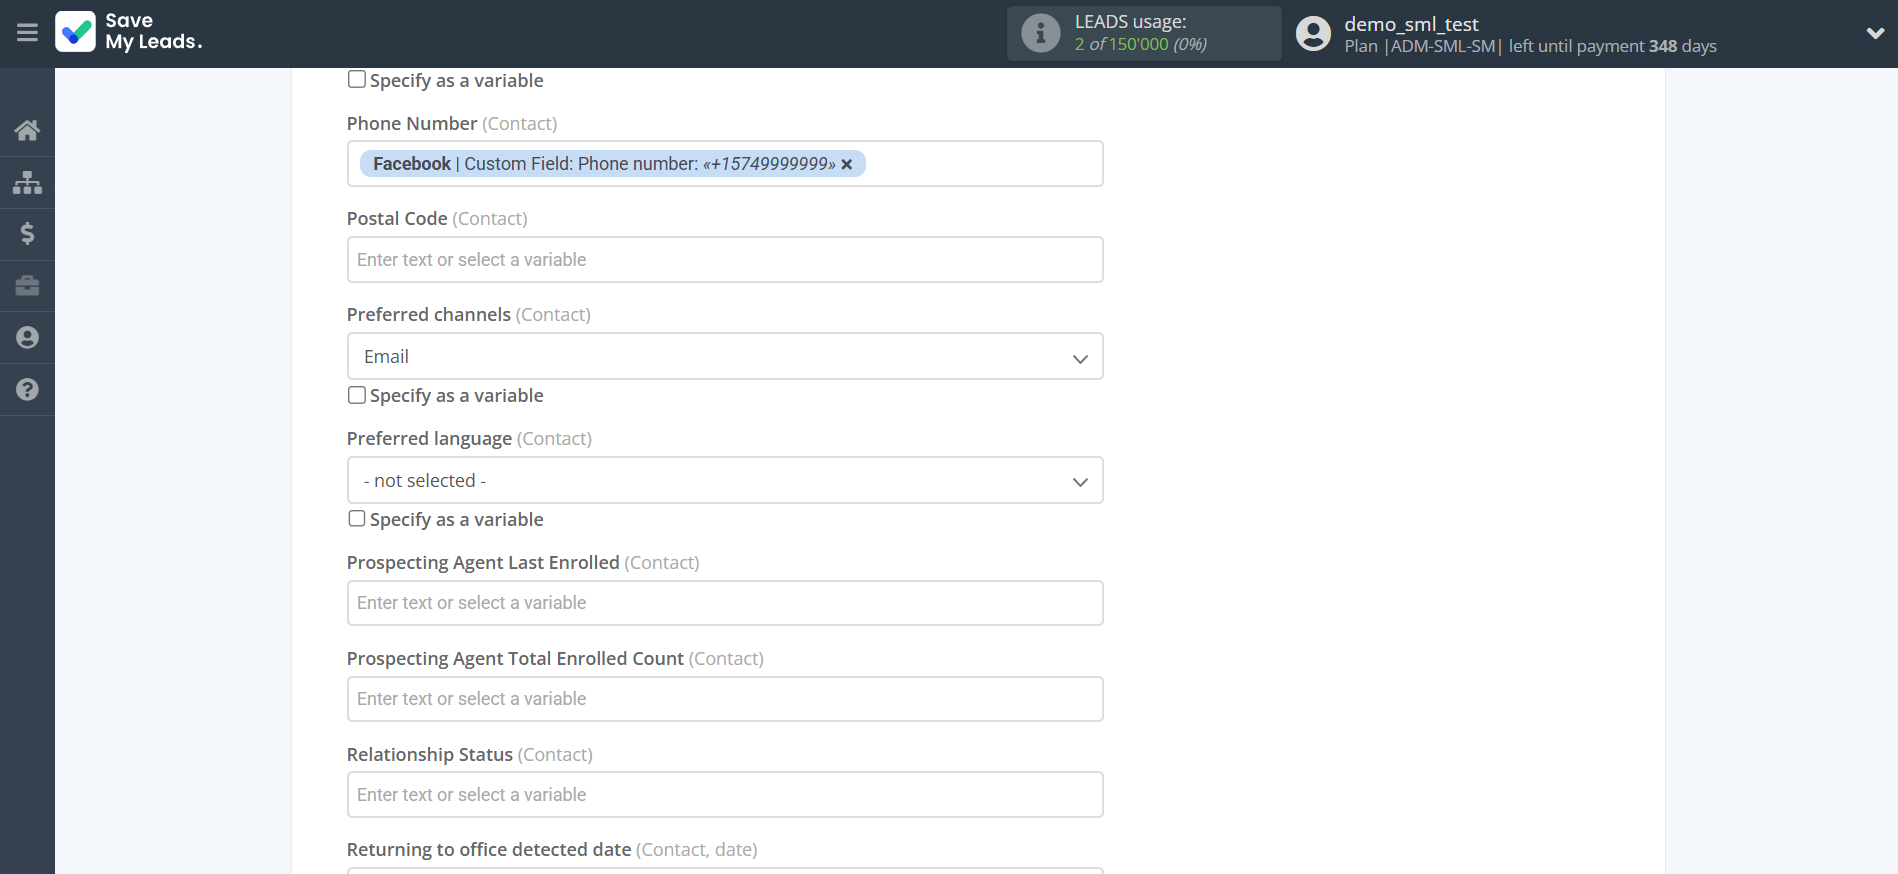Focus the Prospecting Agent Last Enrolled field
Screen dimensions: 1898x874
pyautogui.click(x=724, y=603)
